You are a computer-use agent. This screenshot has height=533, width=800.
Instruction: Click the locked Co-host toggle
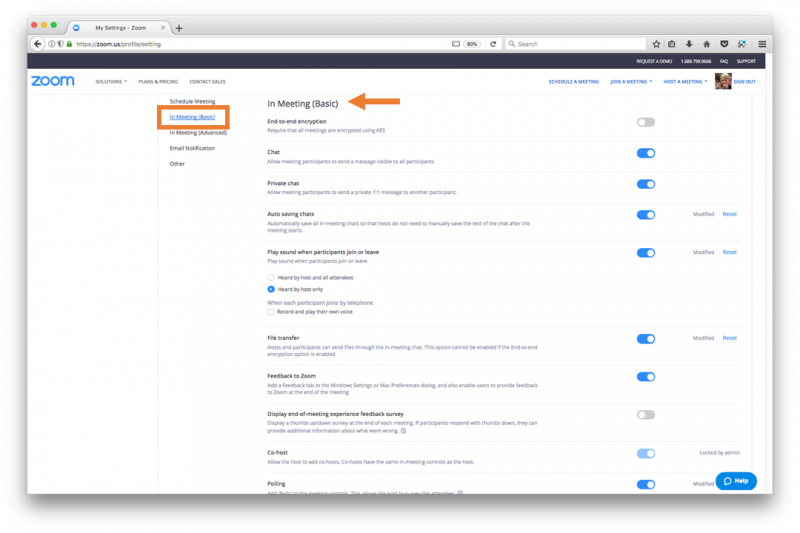(645, 453)
